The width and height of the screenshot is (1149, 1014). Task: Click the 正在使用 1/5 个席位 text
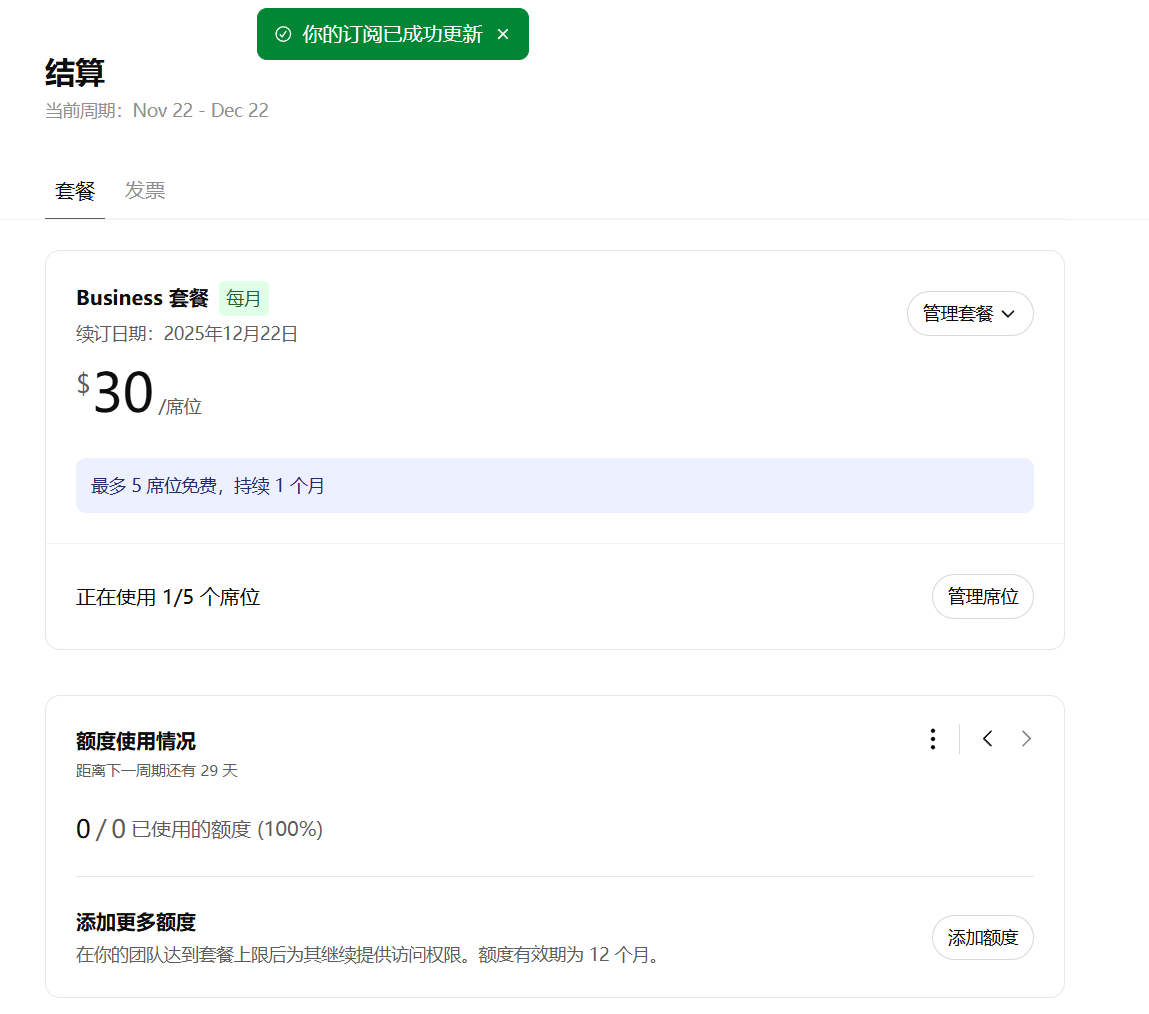pyautogui.click(x=168, y=597)
